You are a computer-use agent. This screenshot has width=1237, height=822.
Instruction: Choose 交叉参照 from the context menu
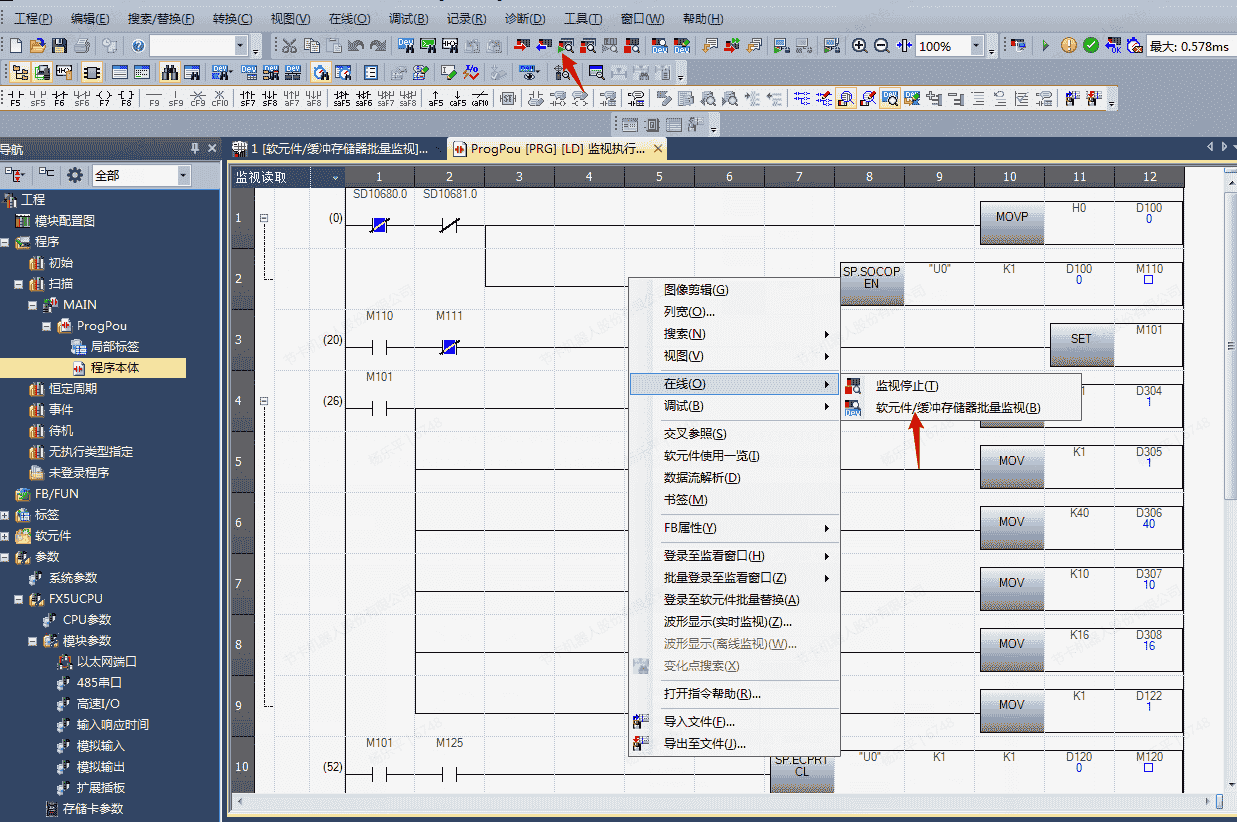click(x=694, y=434)
